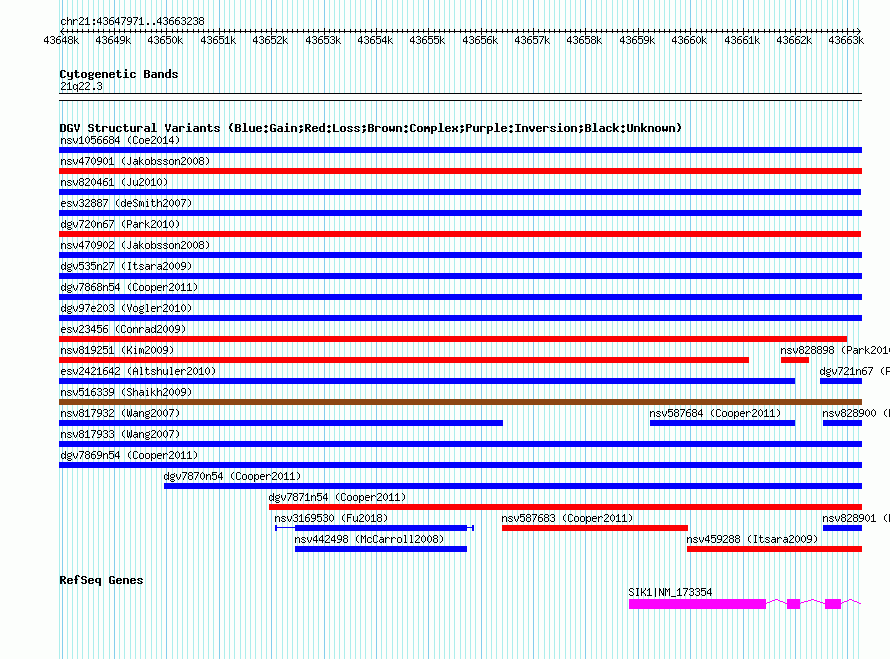Click the RefSeq Genes track title
This screenshot has width=890, height=659.
coord(101,580)
